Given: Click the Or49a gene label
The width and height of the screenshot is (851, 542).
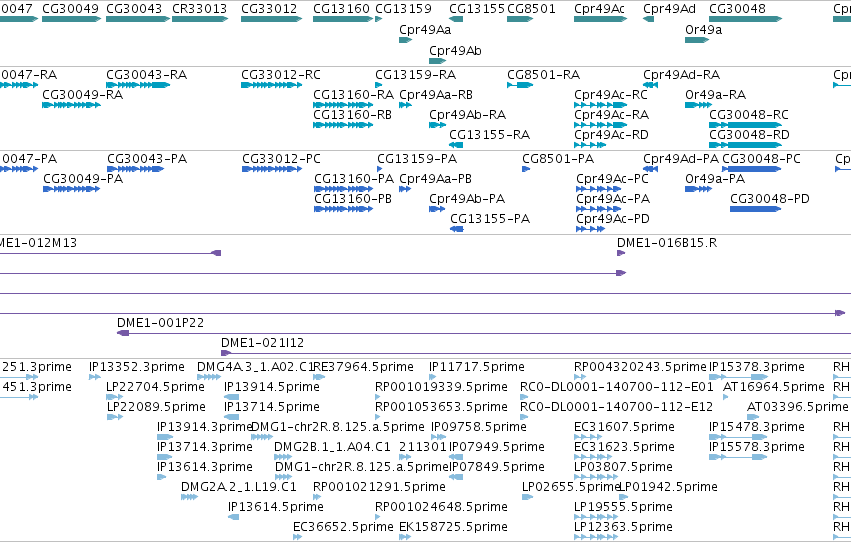Looking at the screenshot, I should pyautogui.click(x=703, y=30).
